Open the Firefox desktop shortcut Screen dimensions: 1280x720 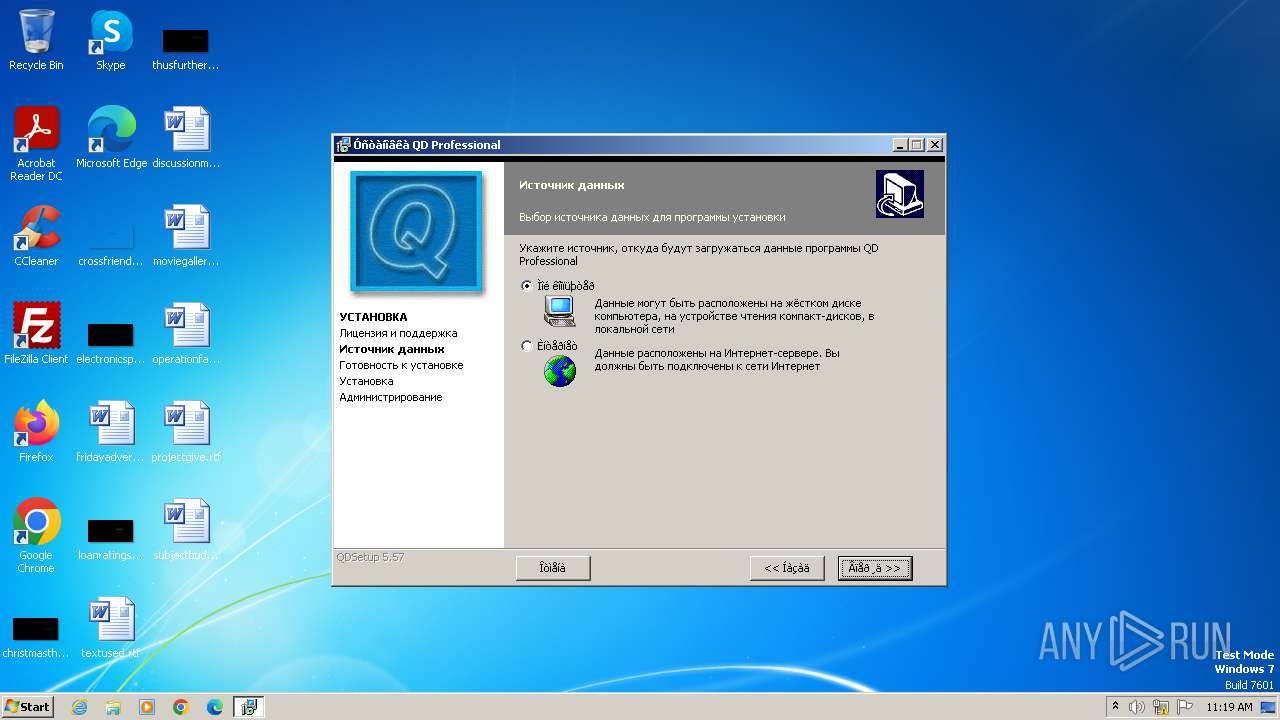(36, 432)
